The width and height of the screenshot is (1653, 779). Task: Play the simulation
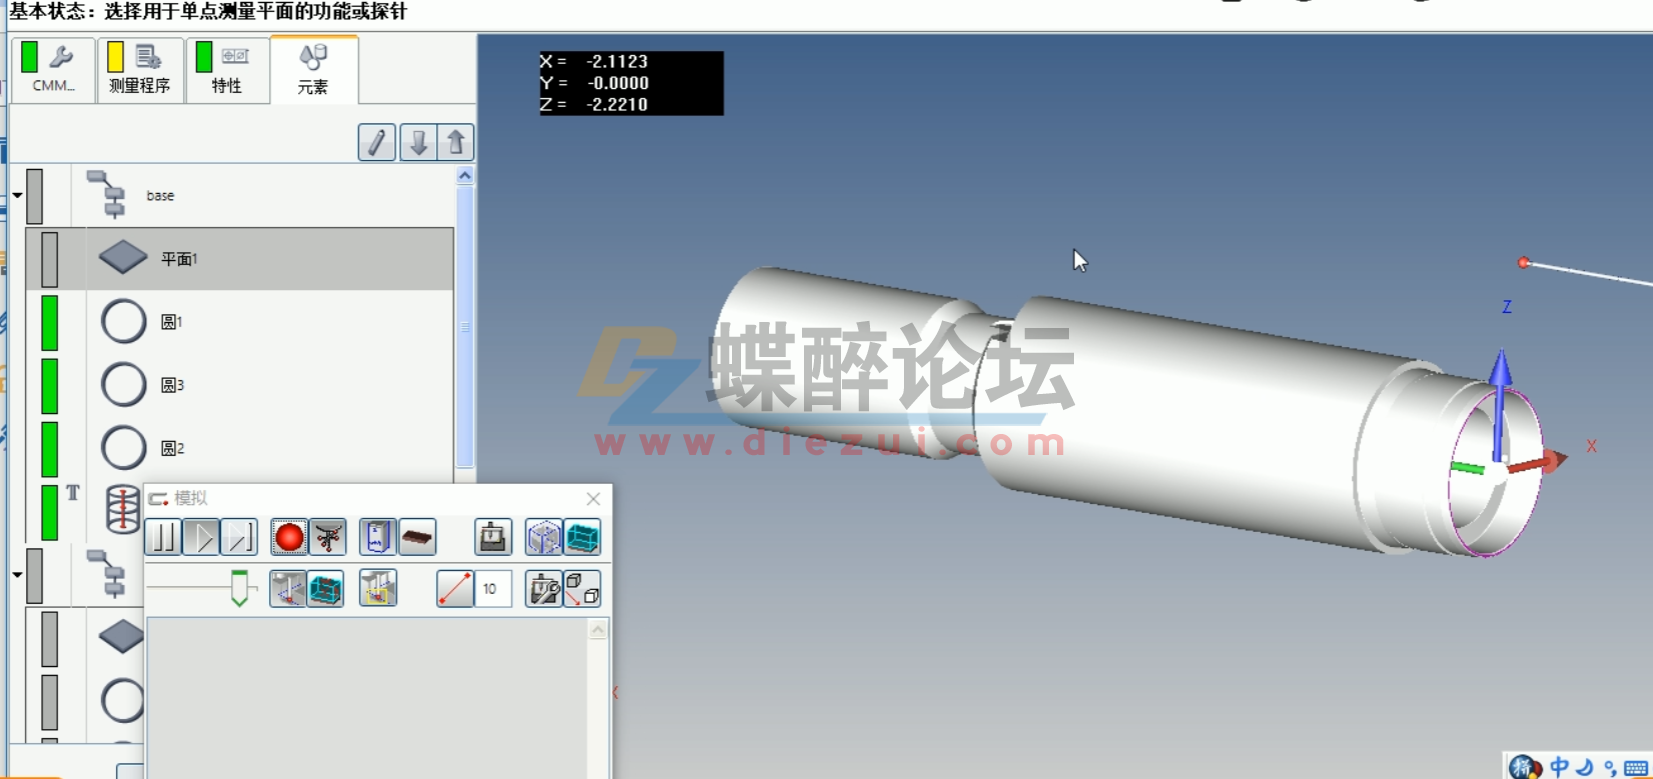201,538
